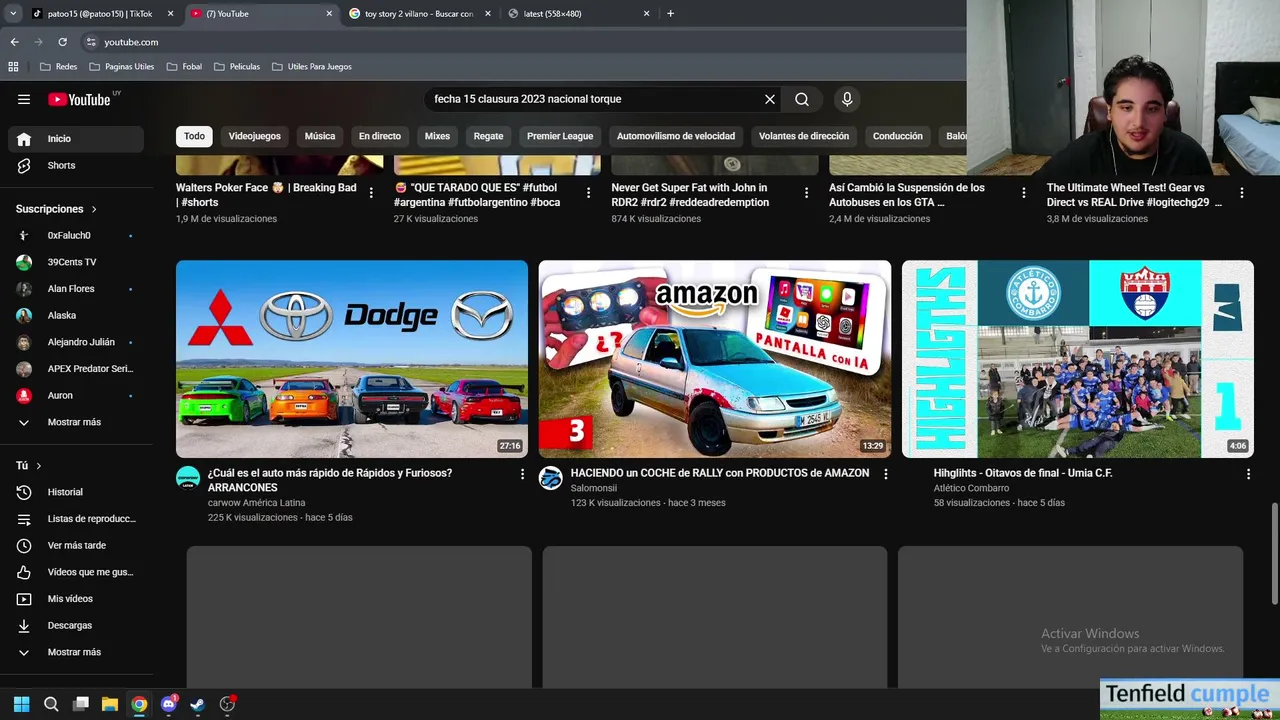
Task: Open options for Rápidos y Furiosos video
Action: pos(522,474)
